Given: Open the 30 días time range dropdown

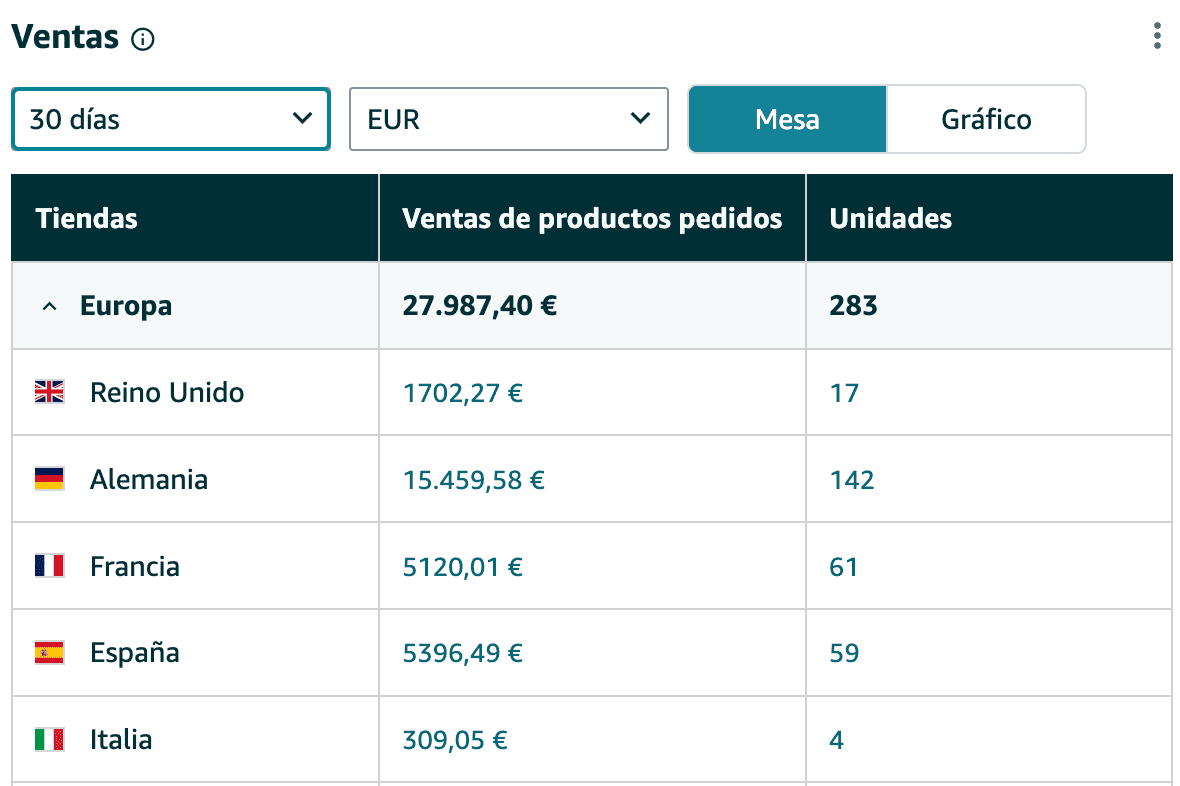Looking at the screenshot, I should point(170,119).
